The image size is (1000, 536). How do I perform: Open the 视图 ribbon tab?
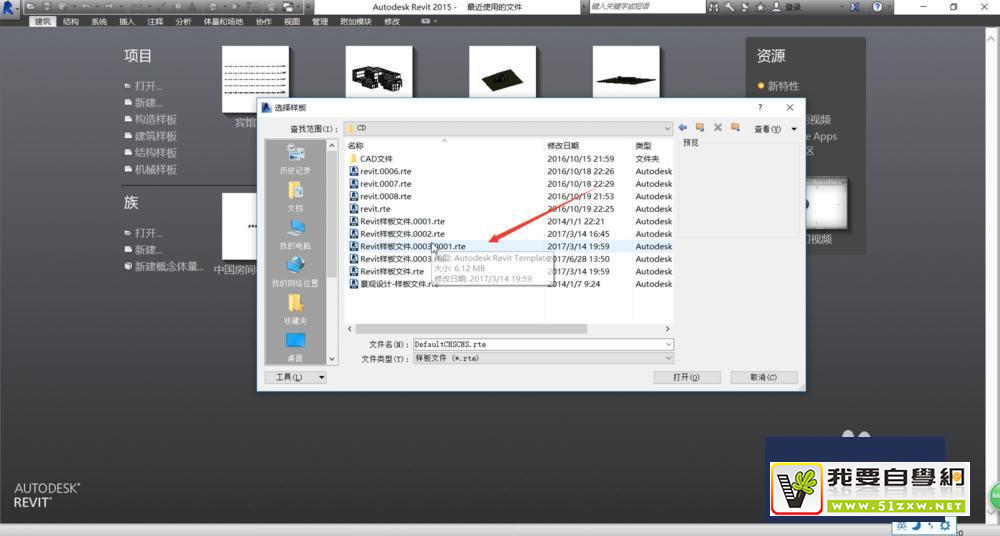[291, 21]
